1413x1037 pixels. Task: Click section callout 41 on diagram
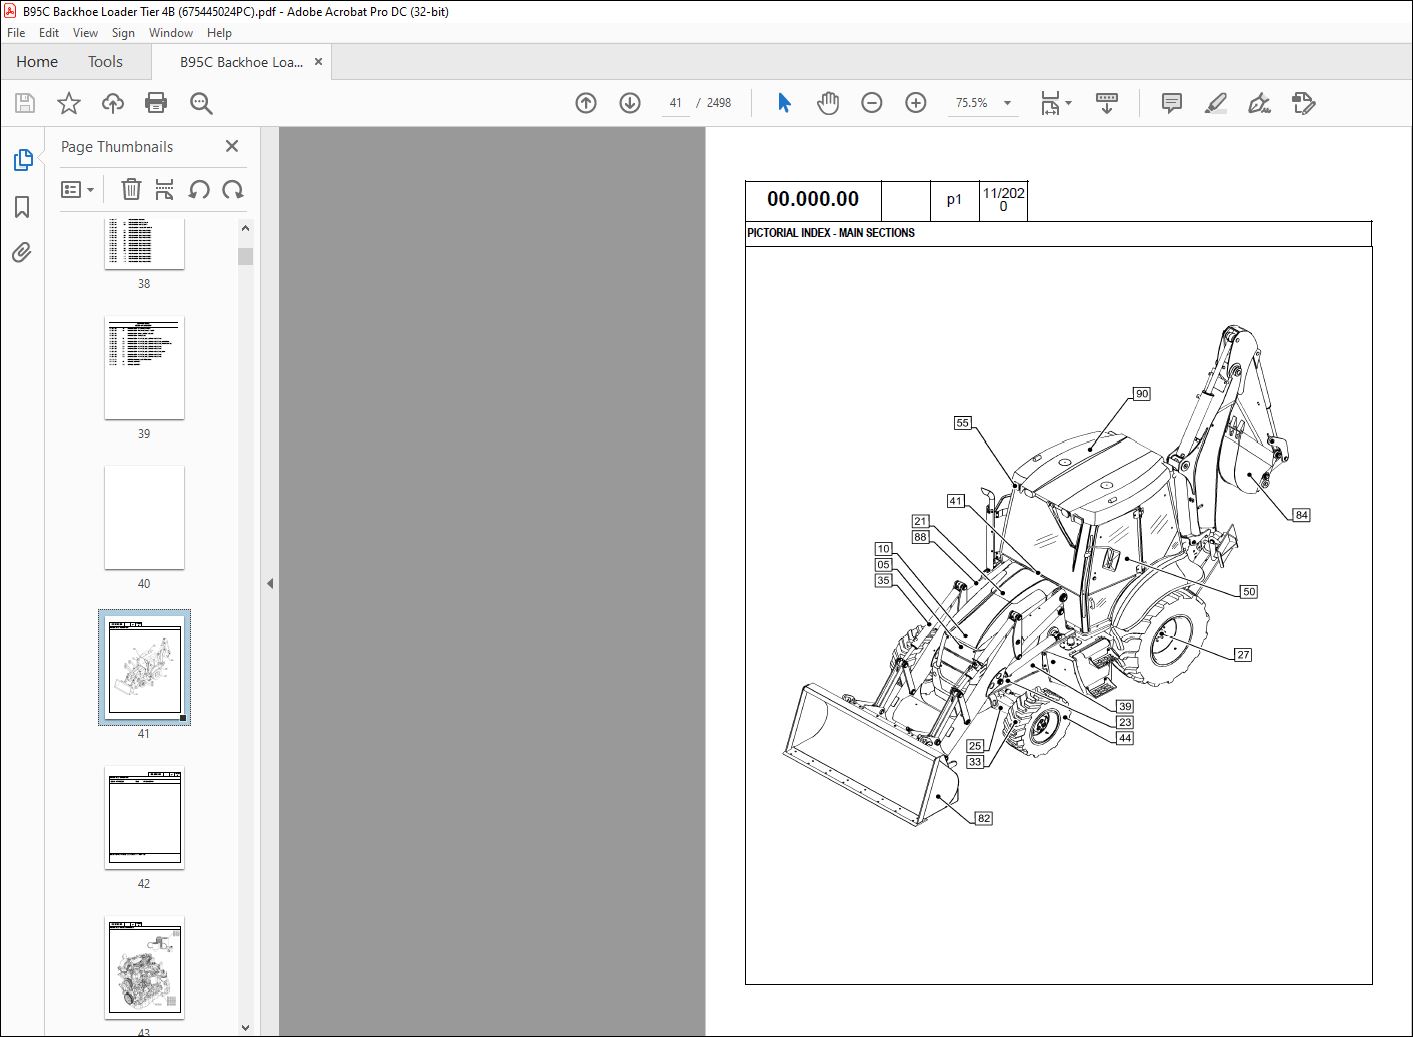click(956, 501)
